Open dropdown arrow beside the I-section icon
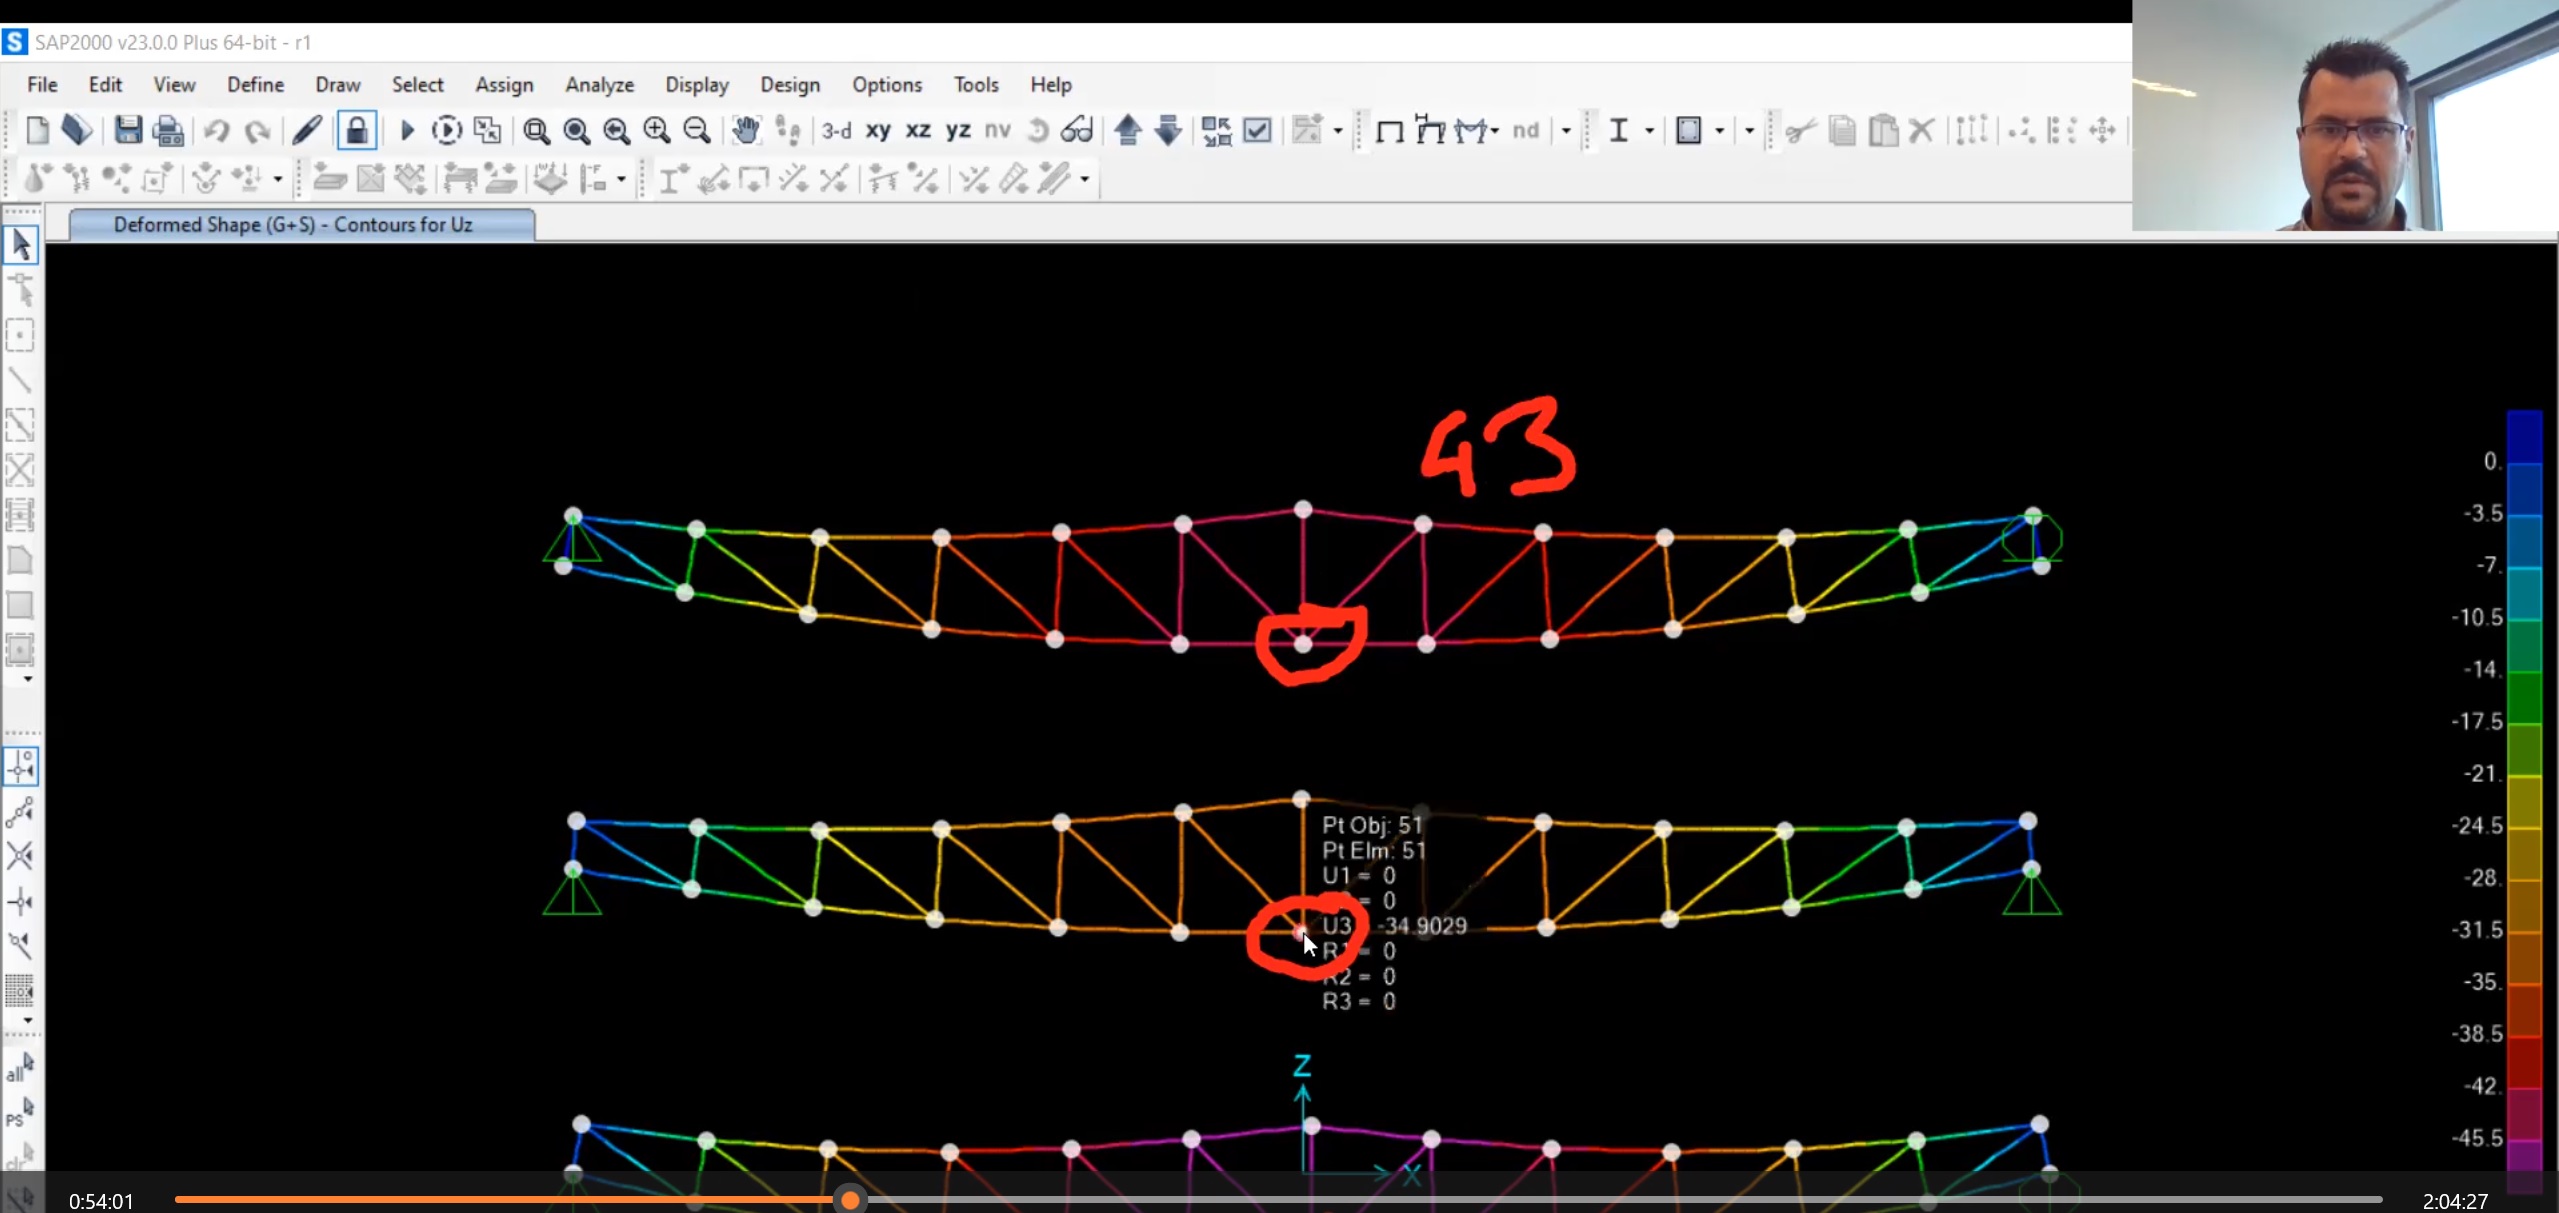 coord(1649,131)
